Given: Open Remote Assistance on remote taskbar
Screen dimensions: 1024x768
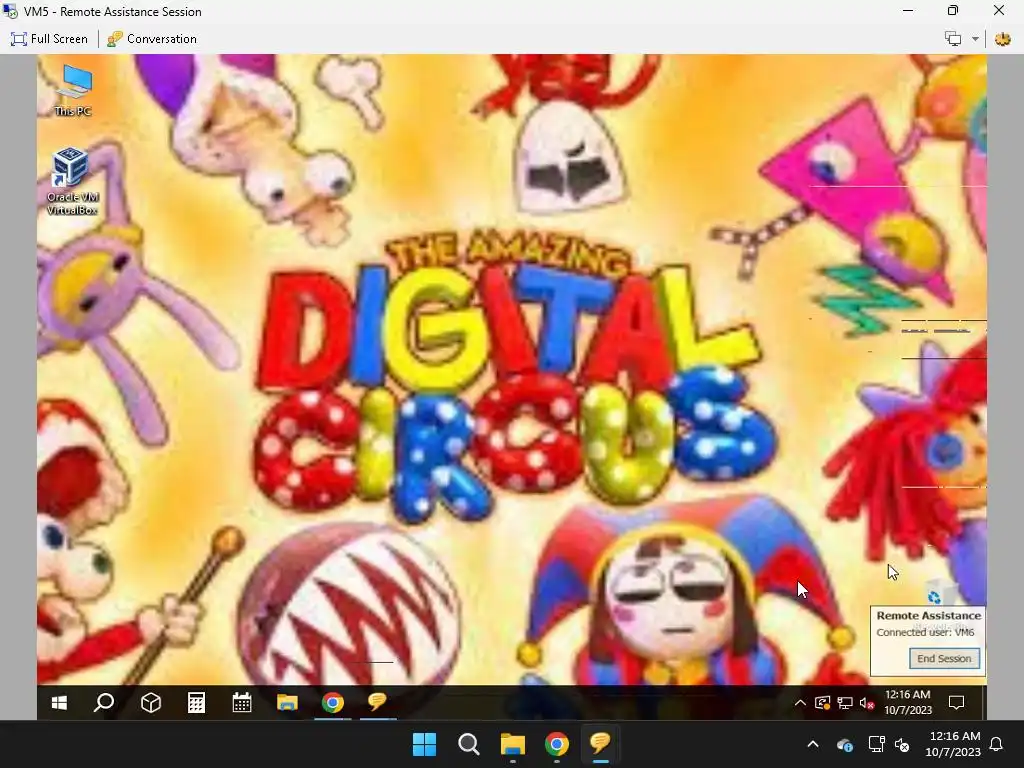Looking at the screenshot, I should (x=377, y=703).
